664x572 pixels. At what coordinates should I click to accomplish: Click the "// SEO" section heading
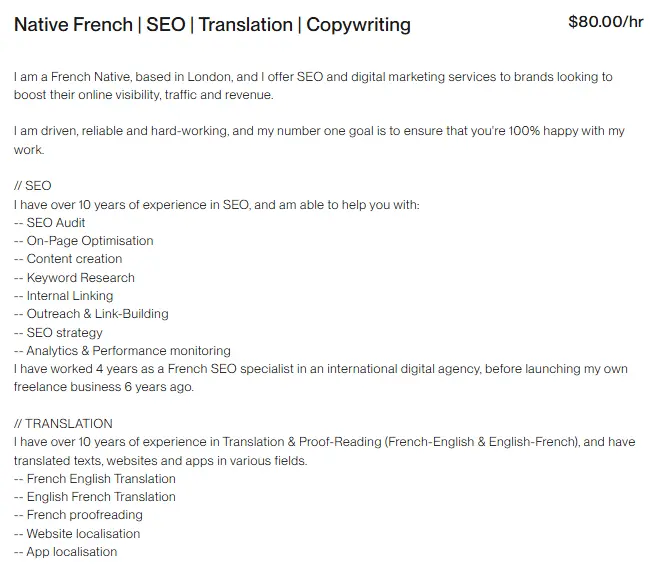click(33, 186)
